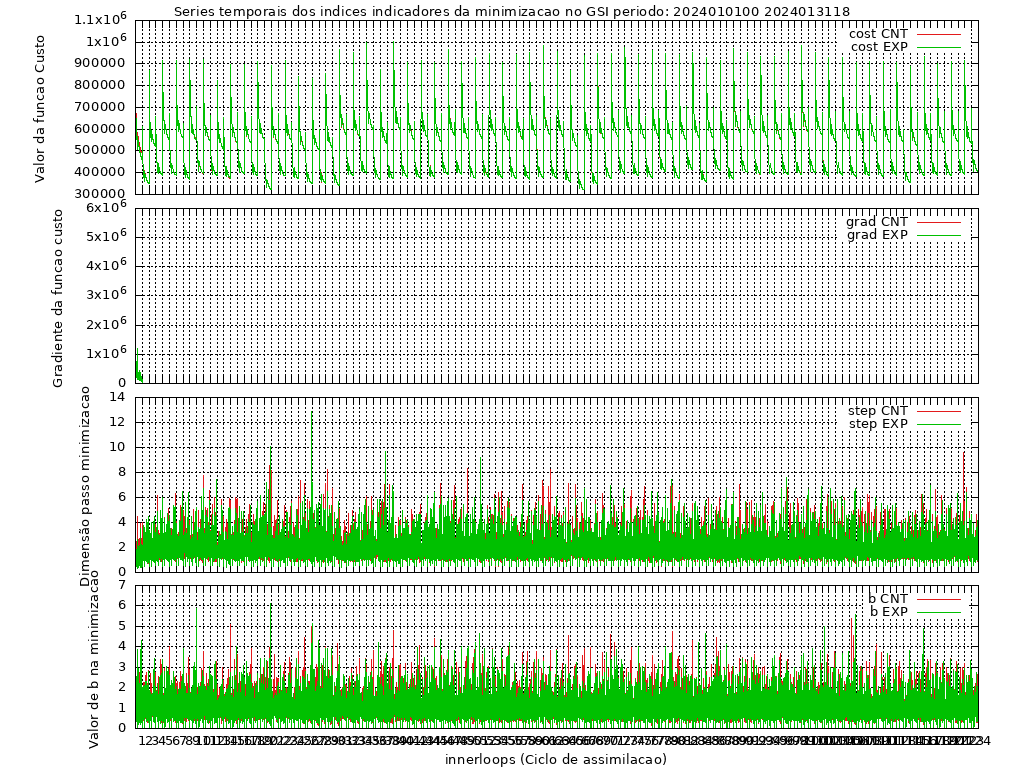Select the 6x10^6 tick on the gradient axis
Viewport: 1024px width, 768px height.
pos(106,206)
